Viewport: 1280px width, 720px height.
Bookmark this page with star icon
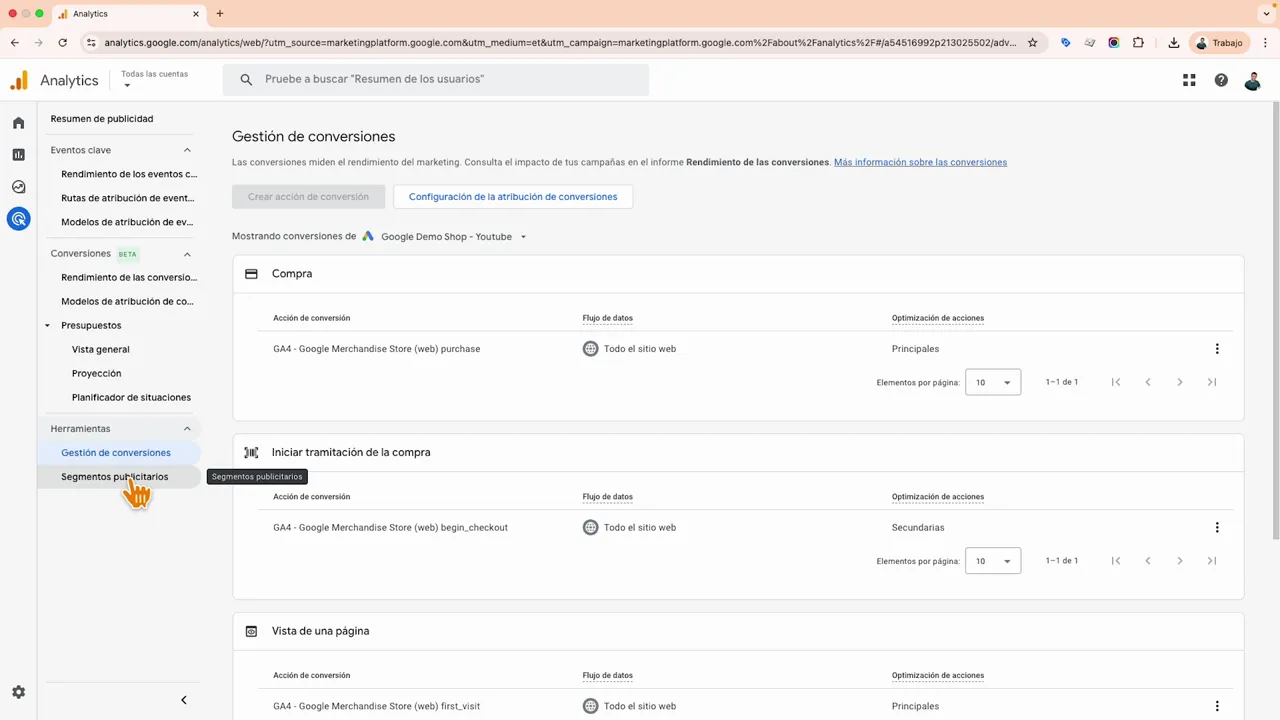[1033, 43]
